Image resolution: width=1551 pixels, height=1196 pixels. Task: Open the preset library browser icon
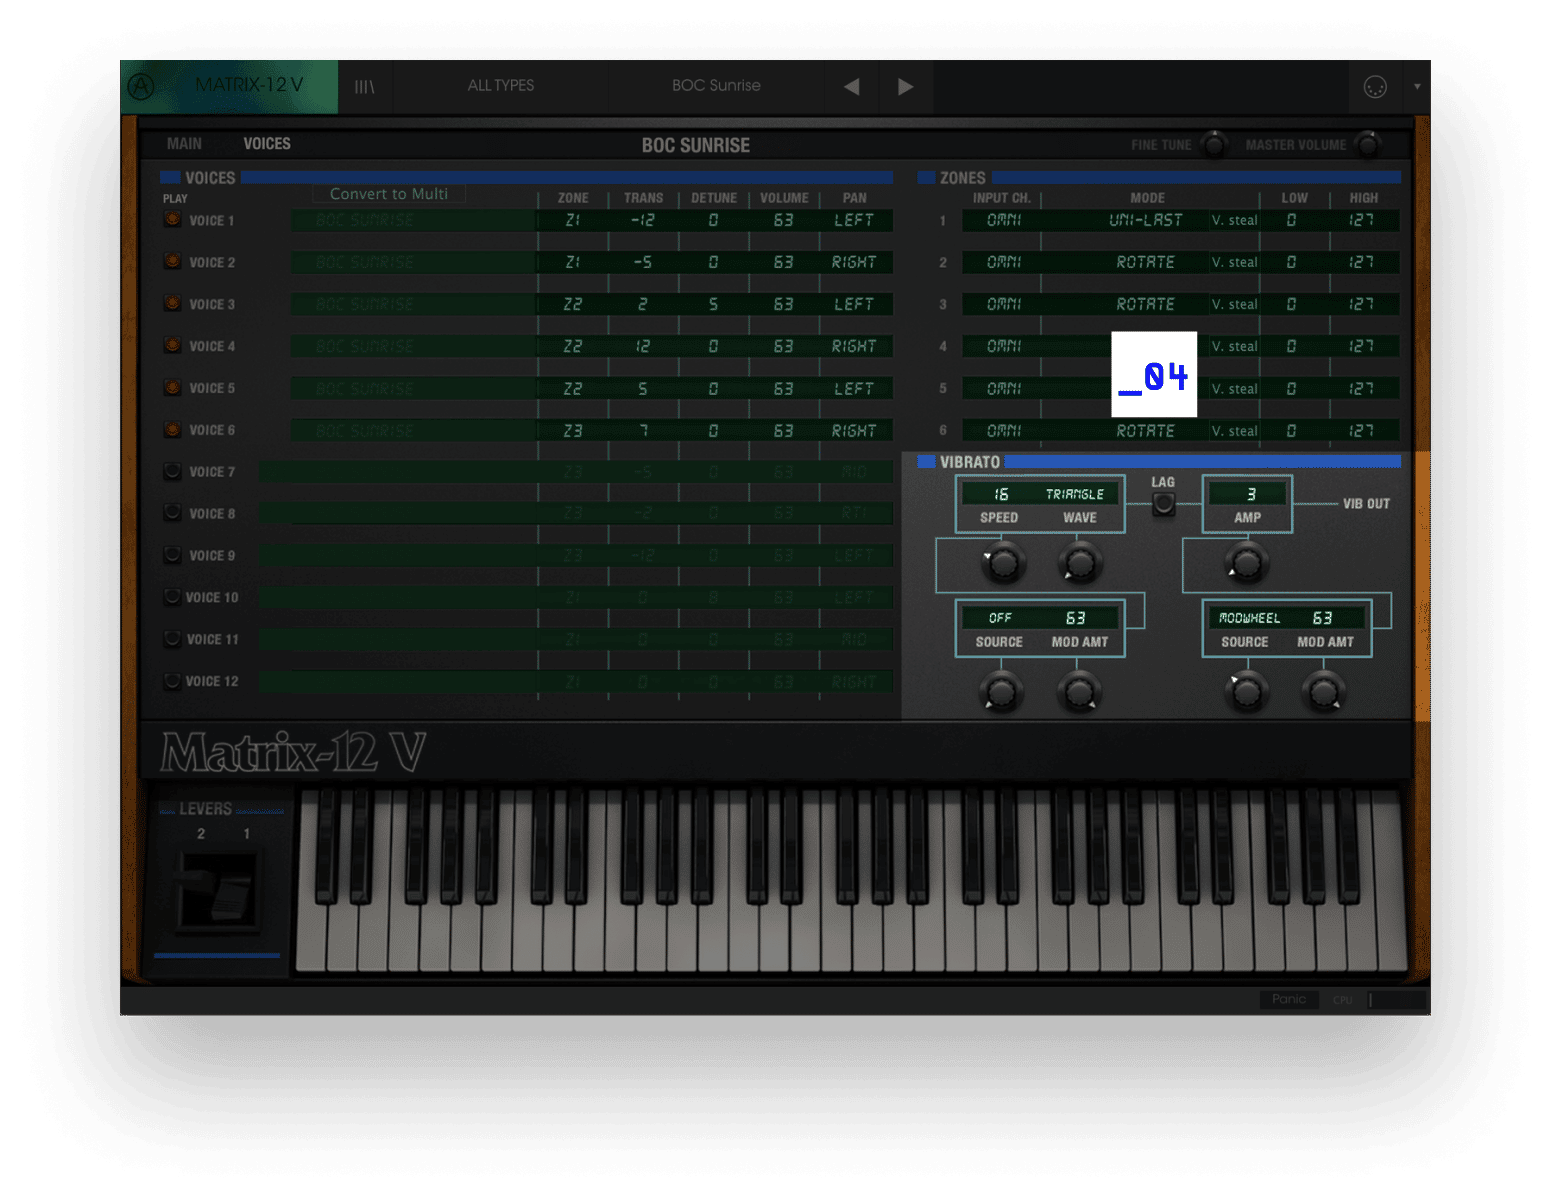tap(365, 86)
